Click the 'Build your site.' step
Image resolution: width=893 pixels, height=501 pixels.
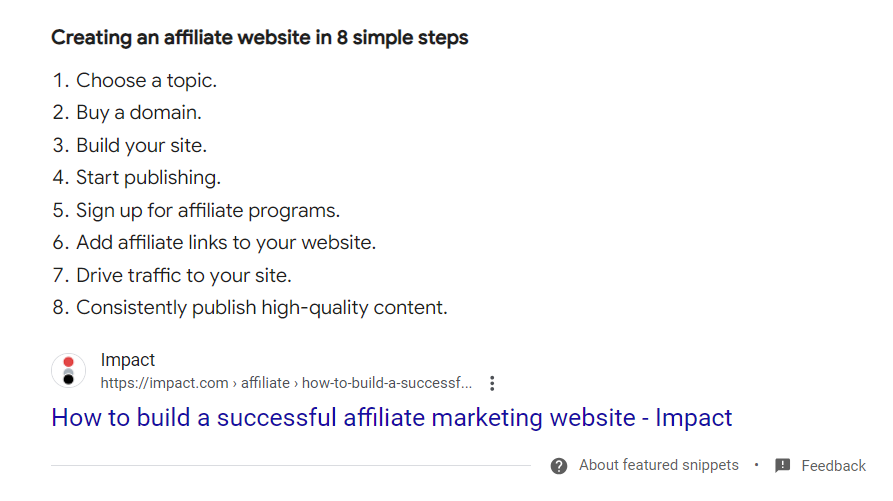(x=141, y=145)
